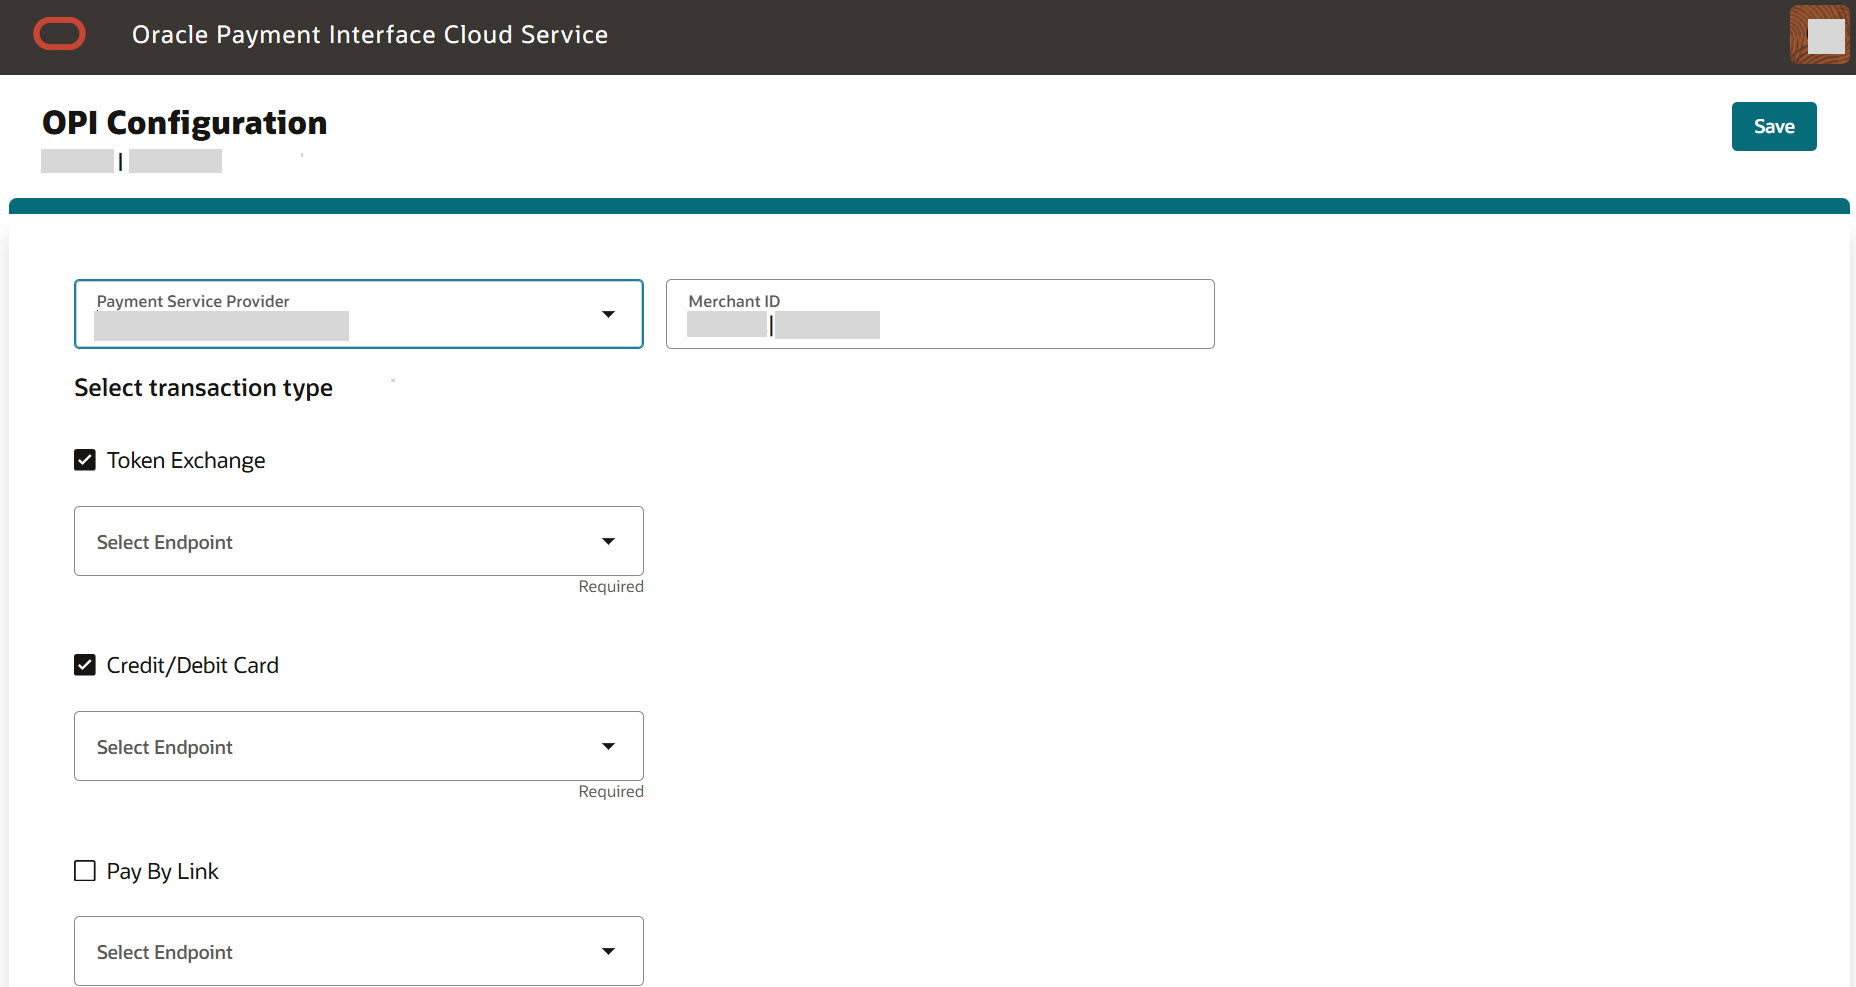The width and height of the screenshot is (1856, 987).
Task: Click the OPI Configuration heading
Action: tap(185, 123)
